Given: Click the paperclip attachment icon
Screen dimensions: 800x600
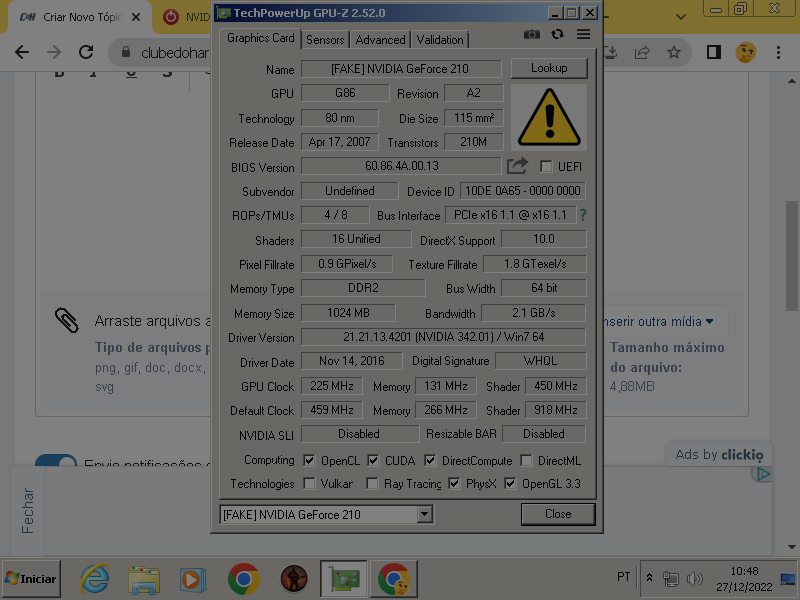Looking at the screenshot, I should tap(67, 320).
